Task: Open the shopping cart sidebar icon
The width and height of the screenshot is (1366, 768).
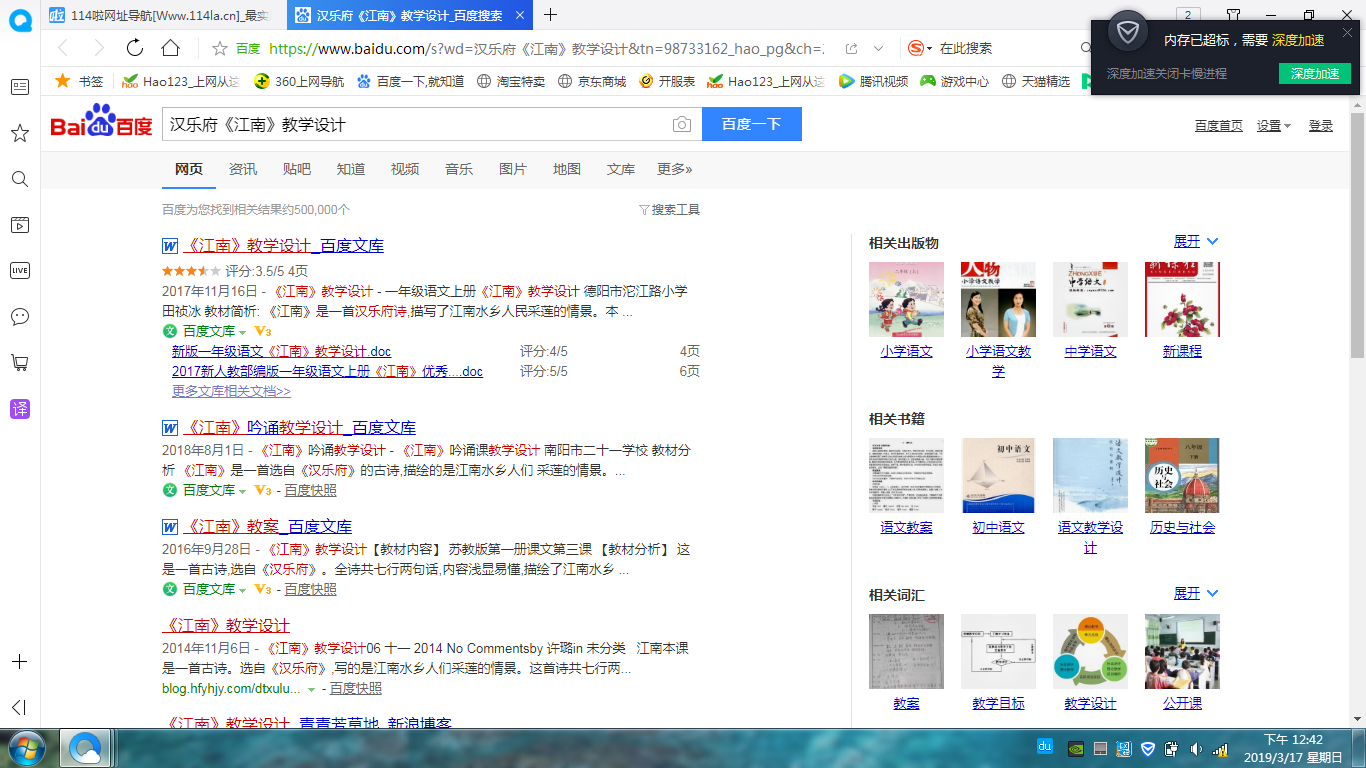Action: pos(19,362)
